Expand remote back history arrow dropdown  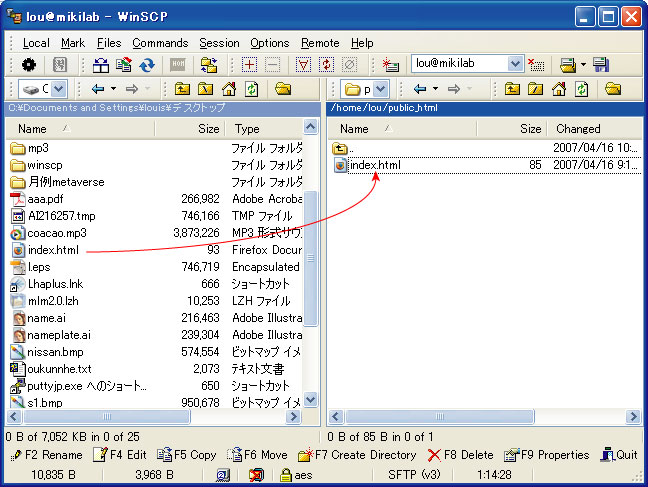pos(435,89)
